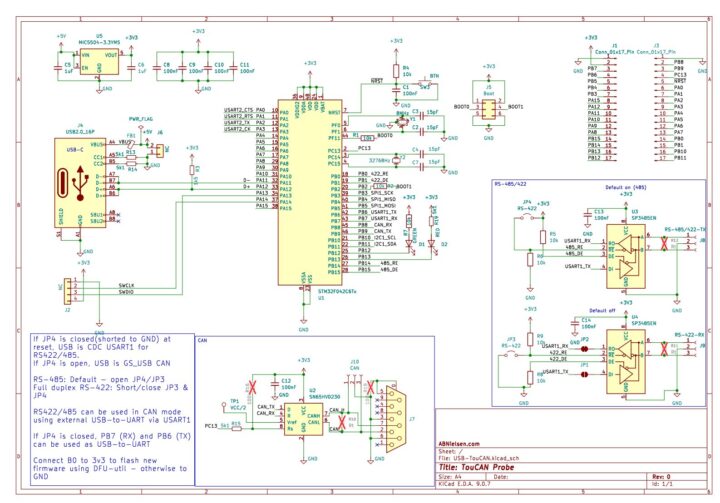Select capacitor C8 100nF decoupling symbol
Screen dimensions: 720x503
coord(157,68)
